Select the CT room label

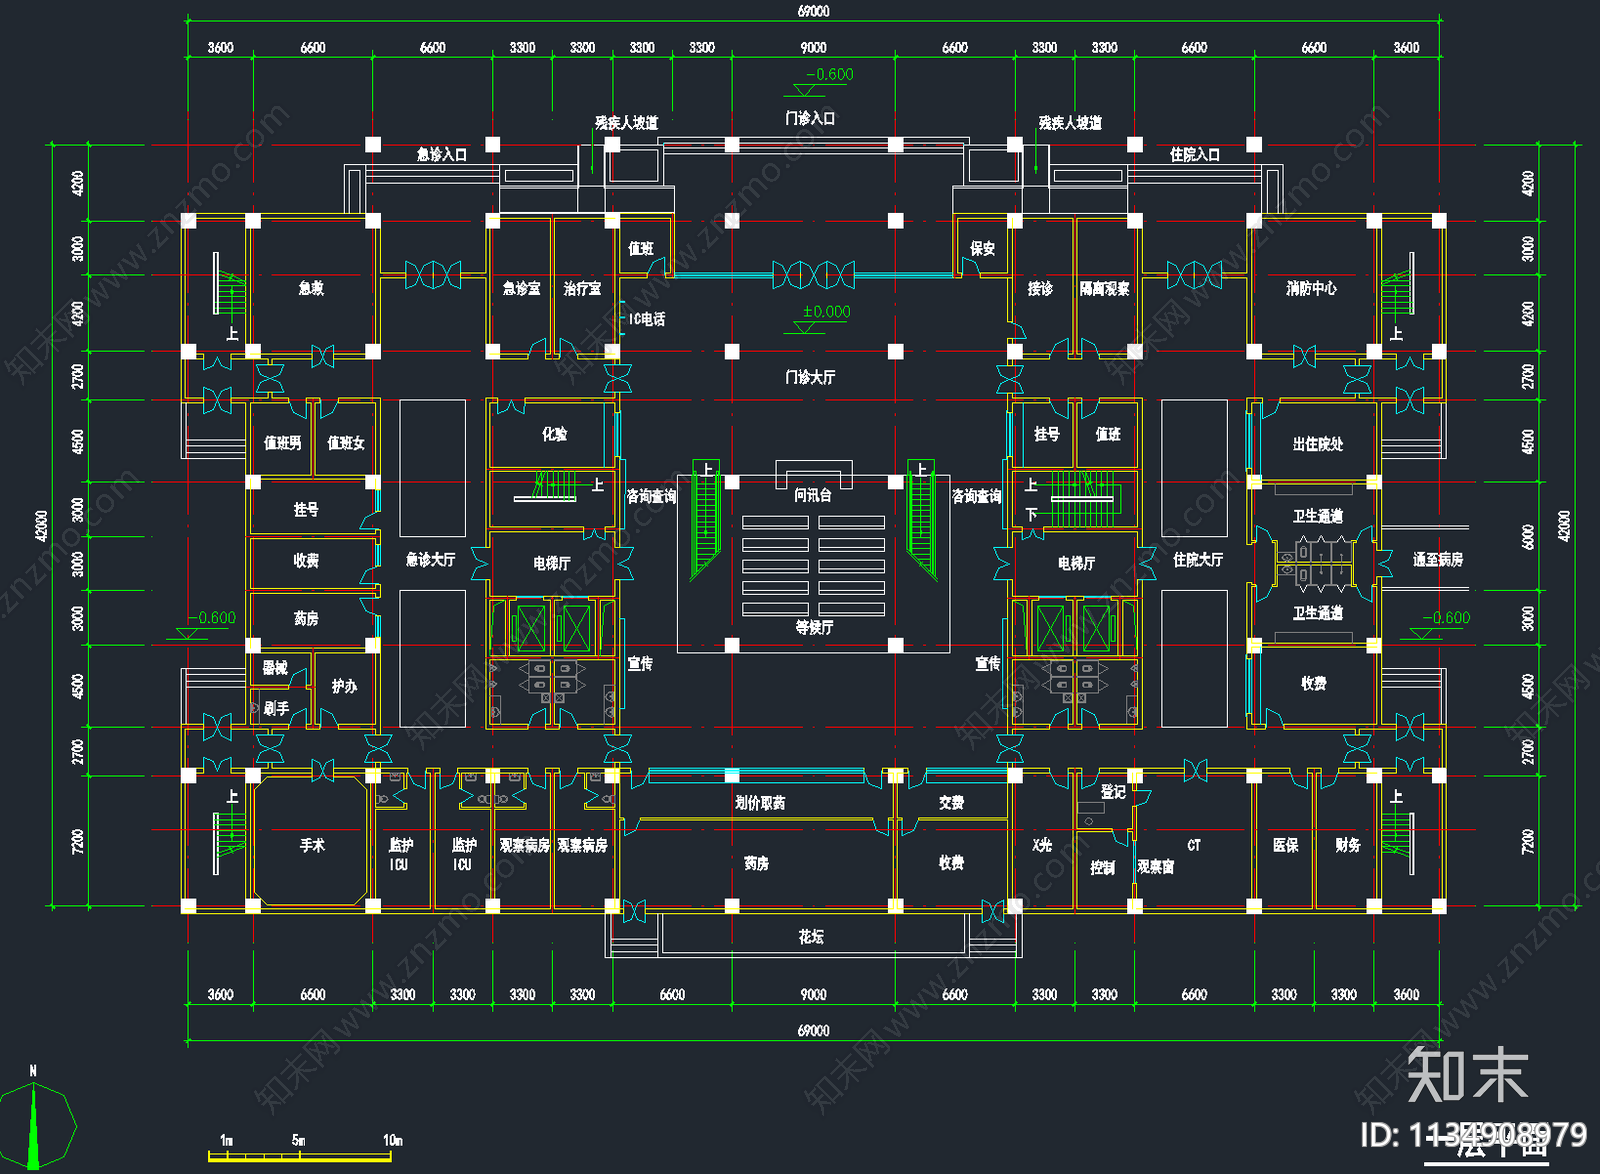click(x=1194, y=845)
